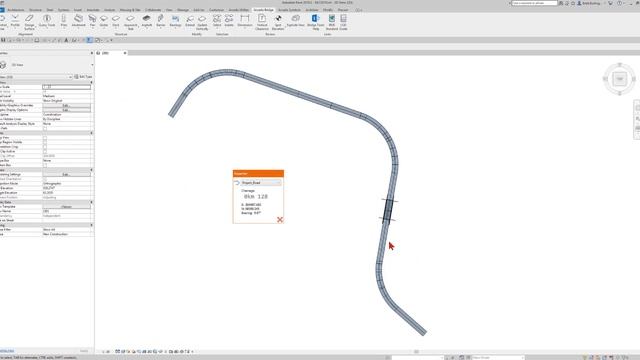Click the Query Tools icon

click(47, 21)
